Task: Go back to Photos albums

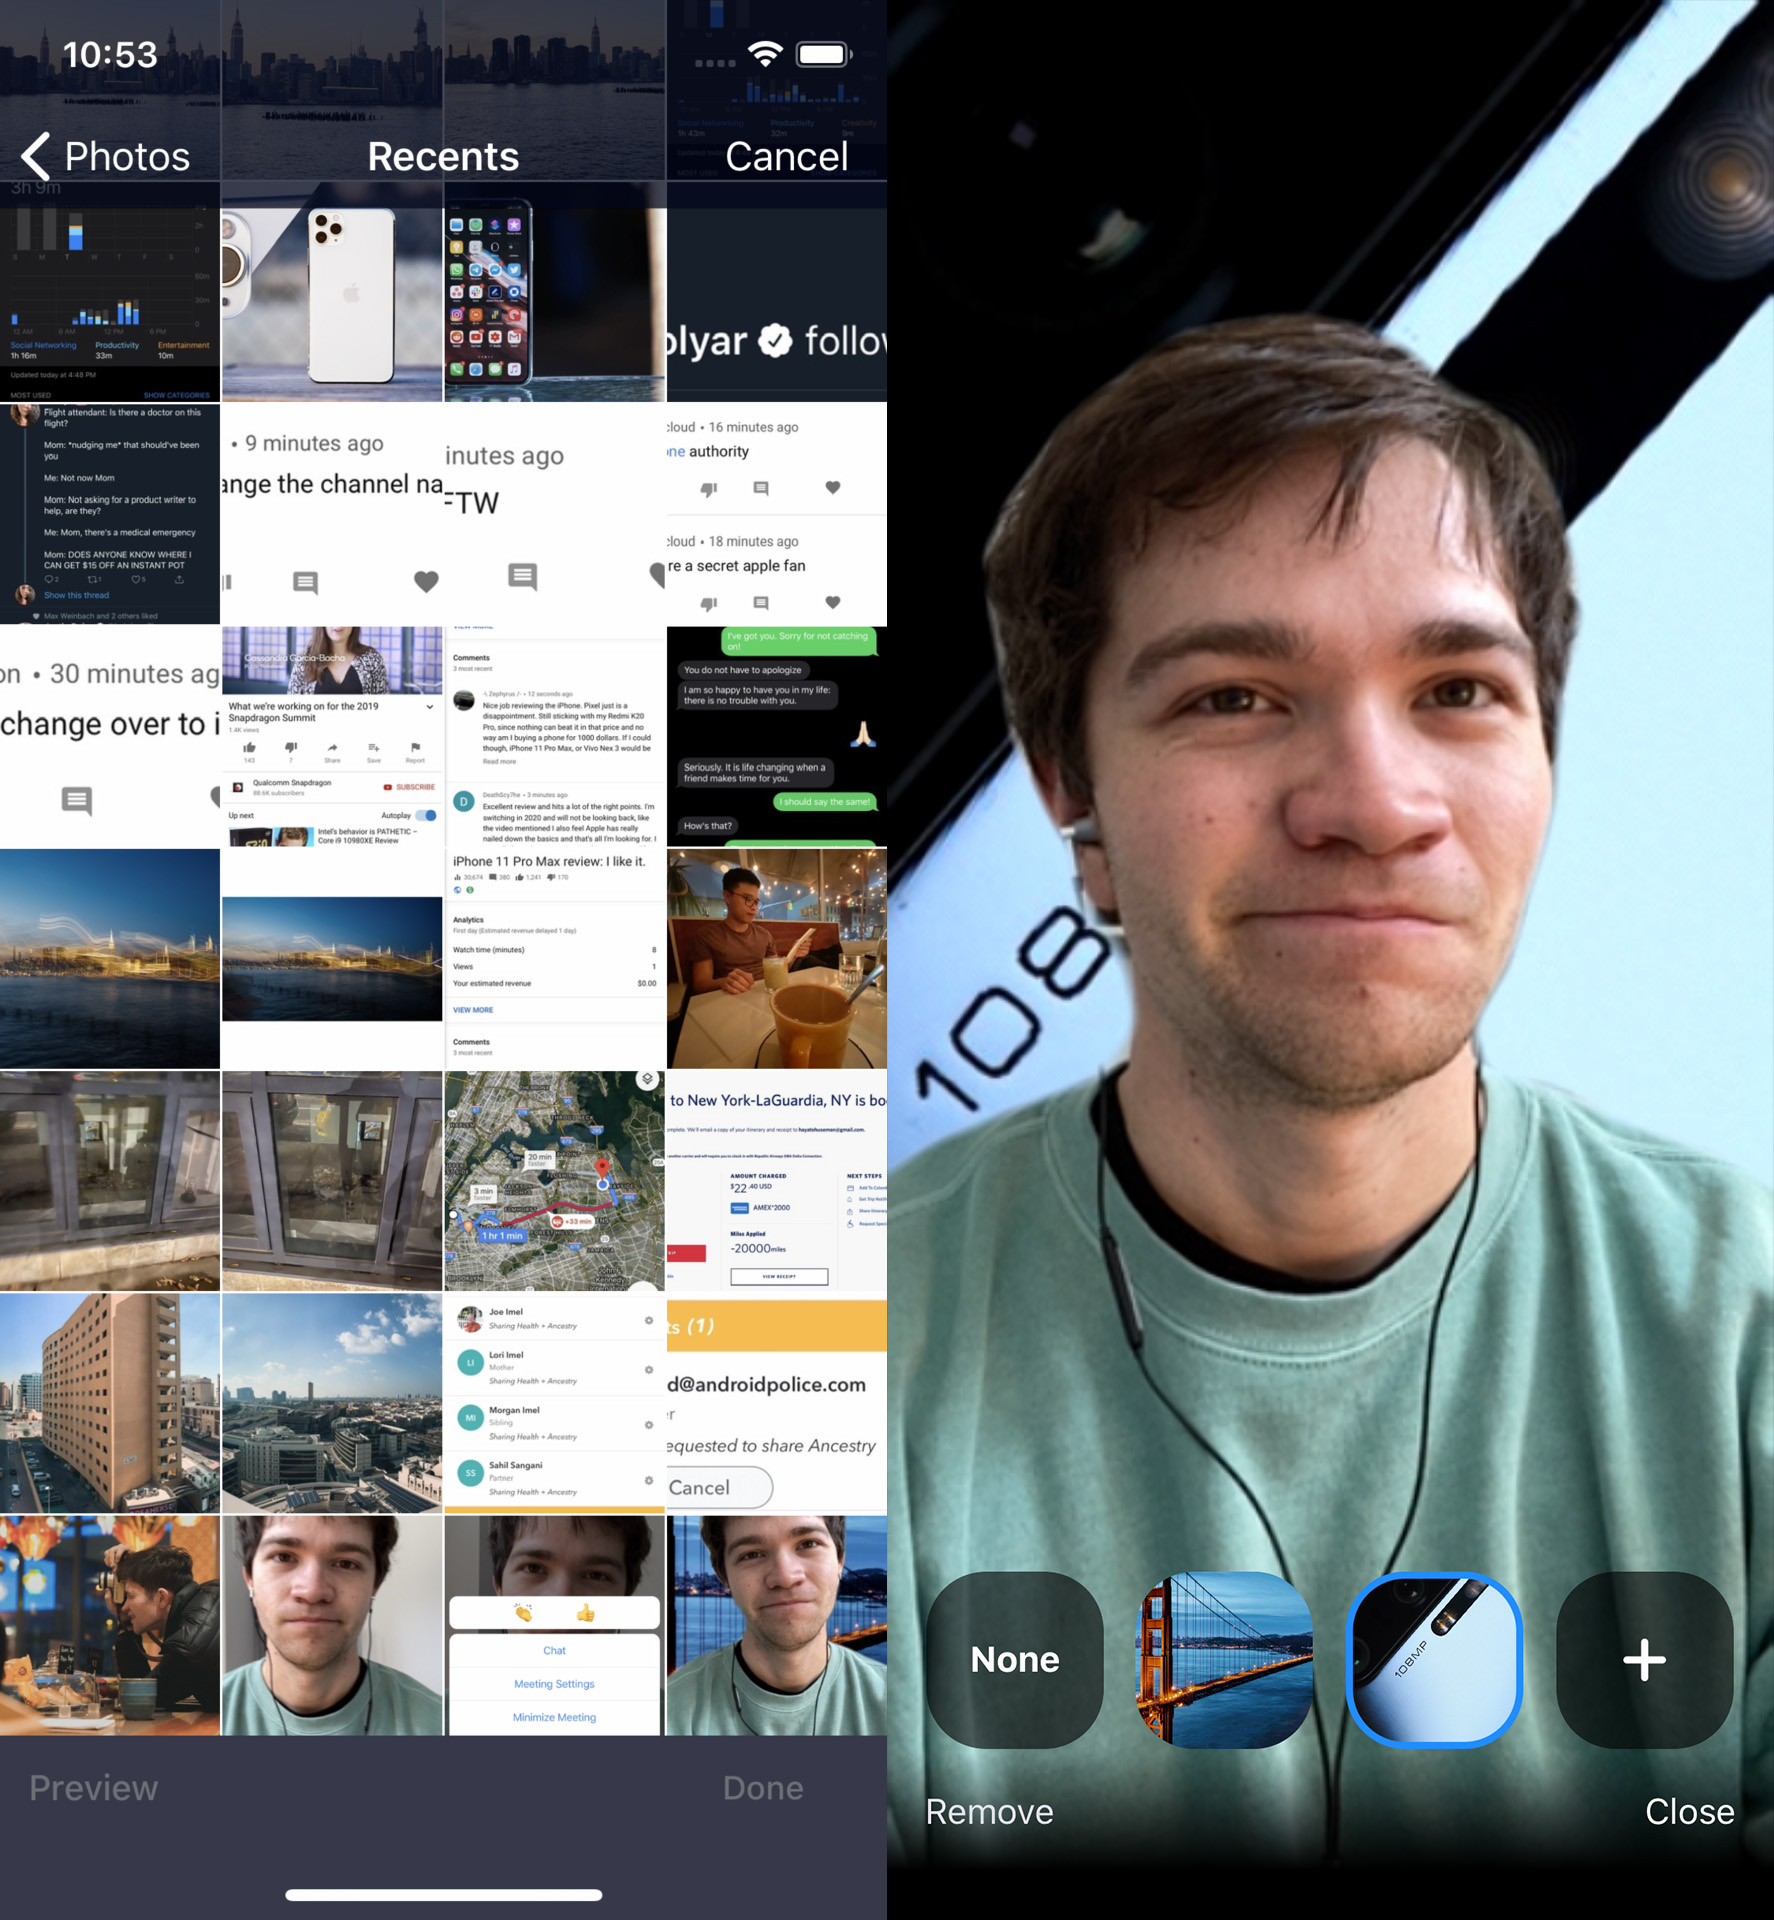Action: pyautogui.click(x=106, y=157)
